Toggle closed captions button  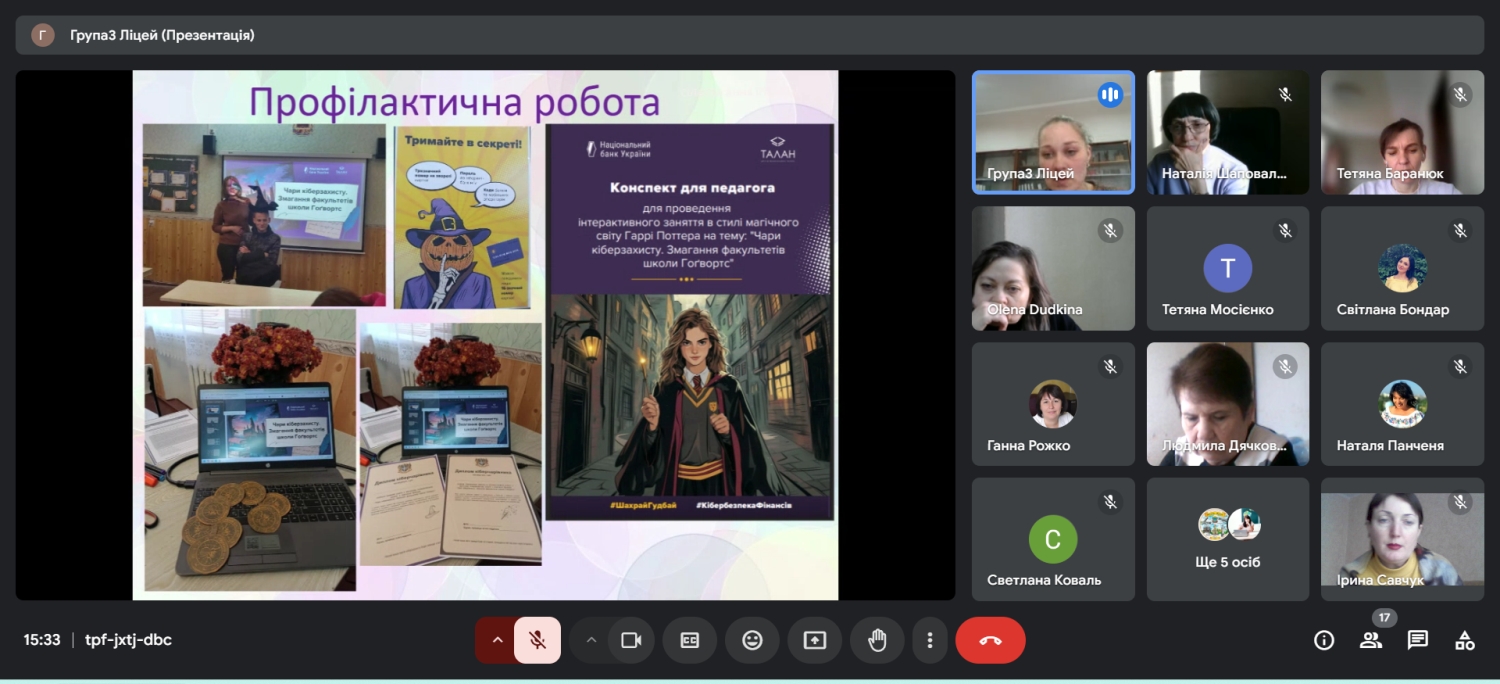pyautogui.click(x=689, y=640)
